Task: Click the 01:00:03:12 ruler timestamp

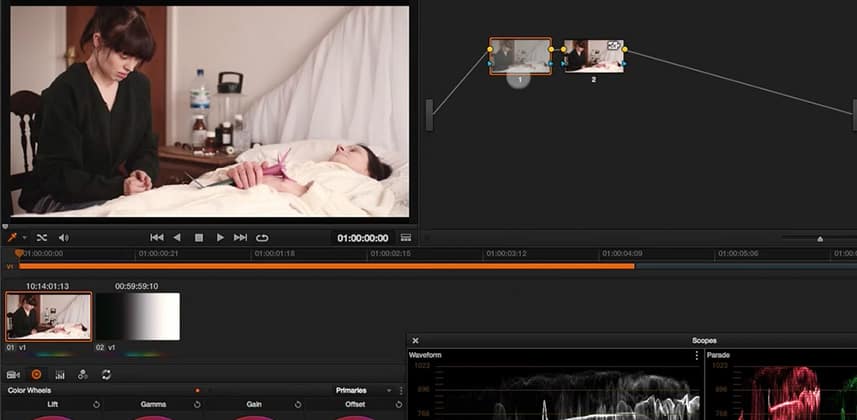Action: coord(506,254)
